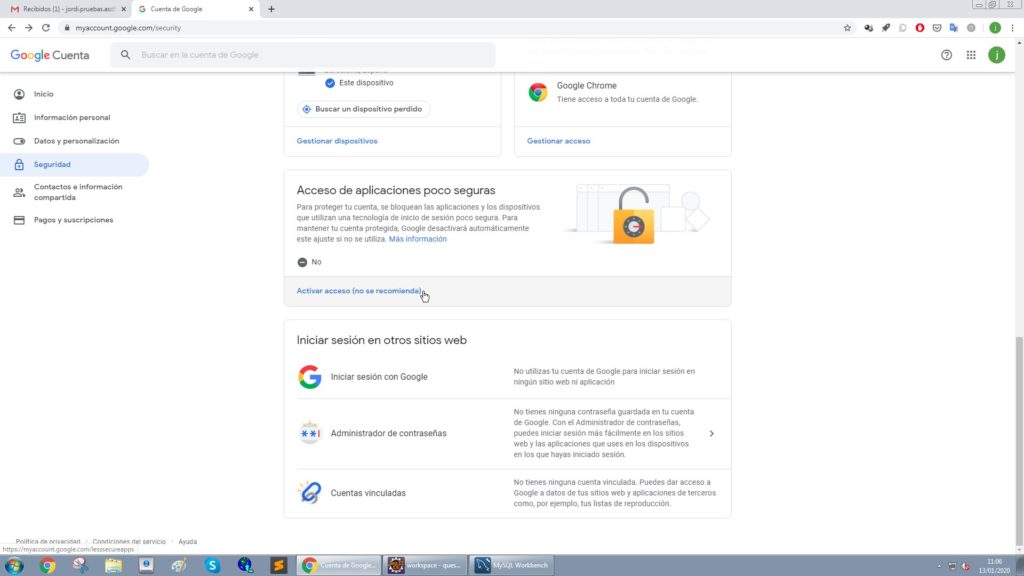Image resolution: width=1024 pixels, height=576 pixels.
Task: Click the Buscar en la cuenta search field
Action: tap(300, 55)
